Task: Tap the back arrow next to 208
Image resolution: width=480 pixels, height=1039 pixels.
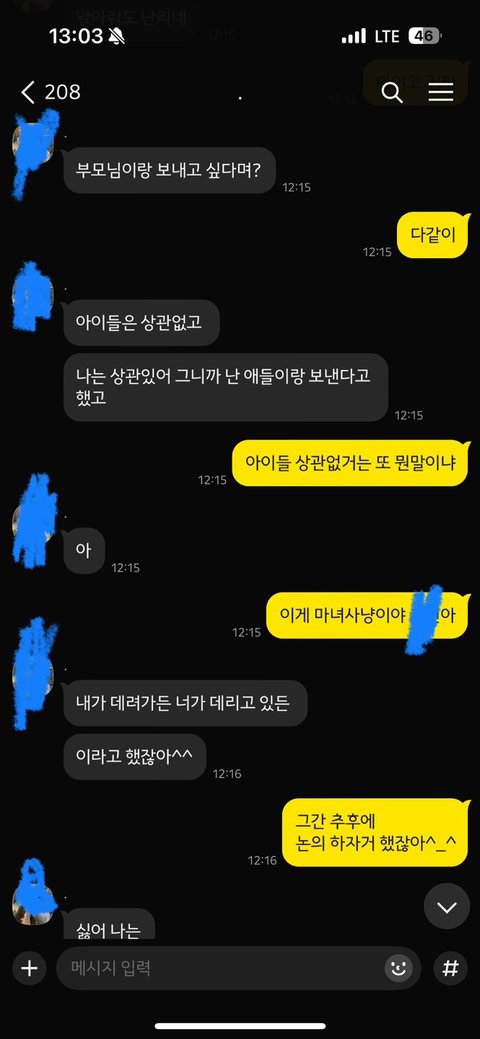Action: coord(27,93)
